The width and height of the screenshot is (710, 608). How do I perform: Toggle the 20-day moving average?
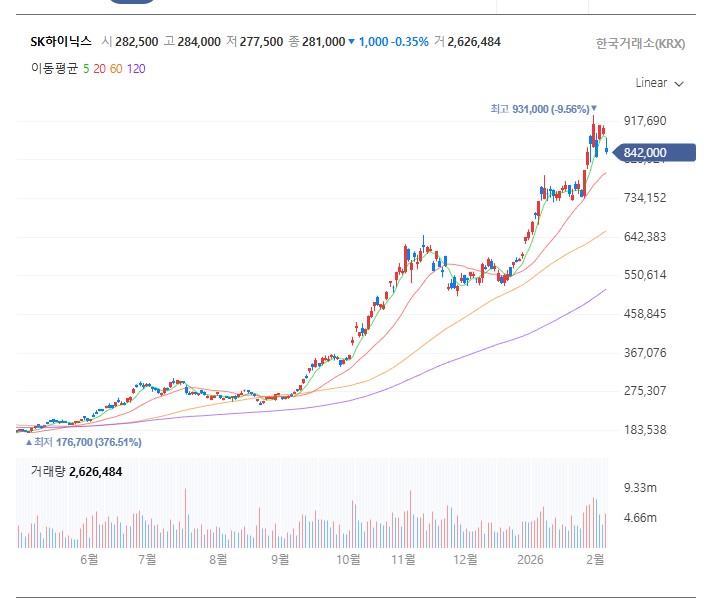pos(99,69)
